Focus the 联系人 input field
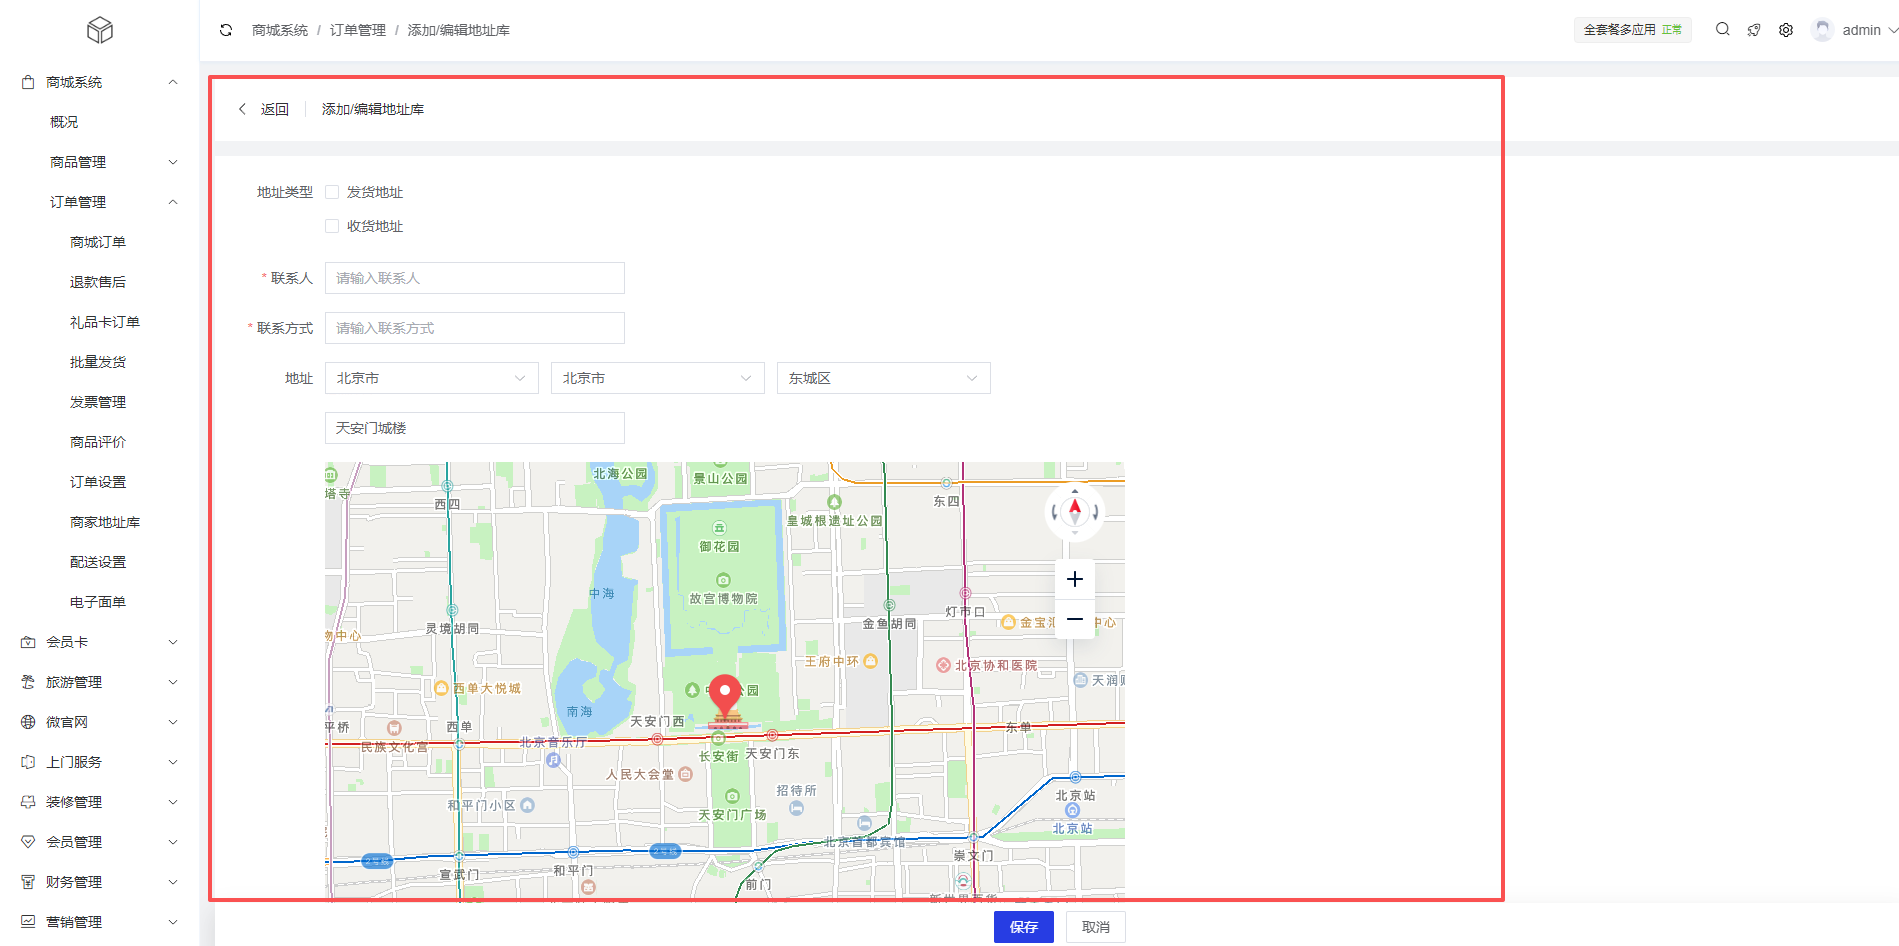Screen dimensions: 1899x946 point(475,278)
